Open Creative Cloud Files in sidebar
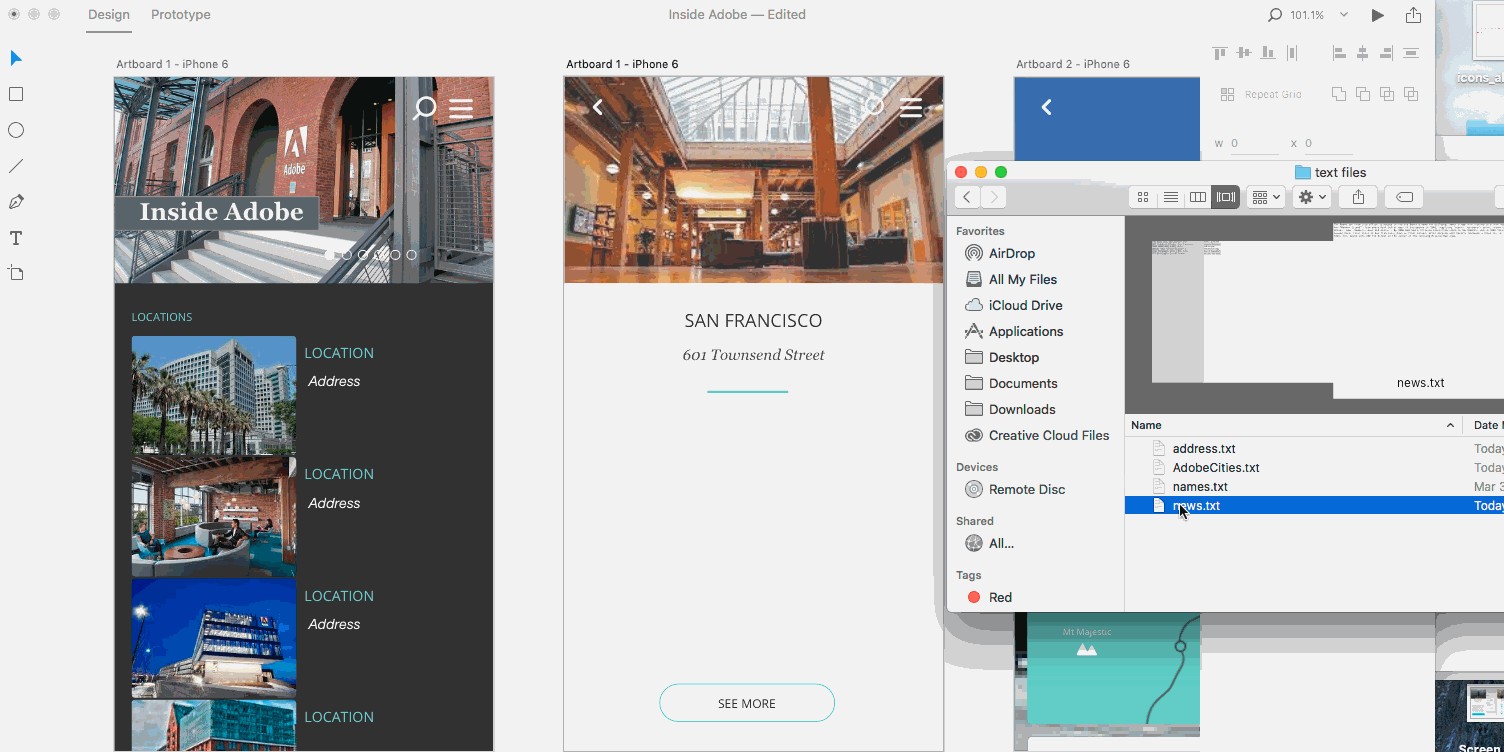The height and width of the screenshot is (752, 1504). 1048,435
